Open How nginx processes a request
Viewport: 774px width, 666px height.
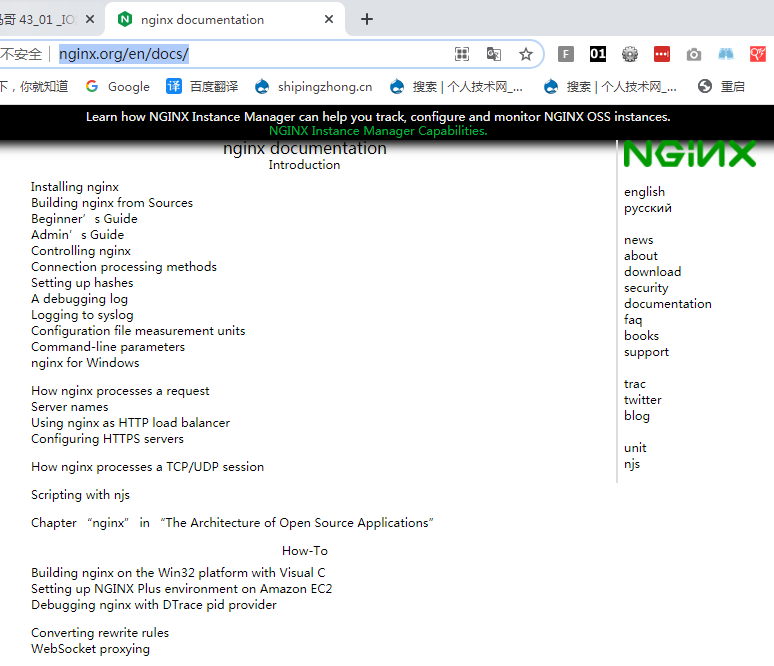click(120, 391)
